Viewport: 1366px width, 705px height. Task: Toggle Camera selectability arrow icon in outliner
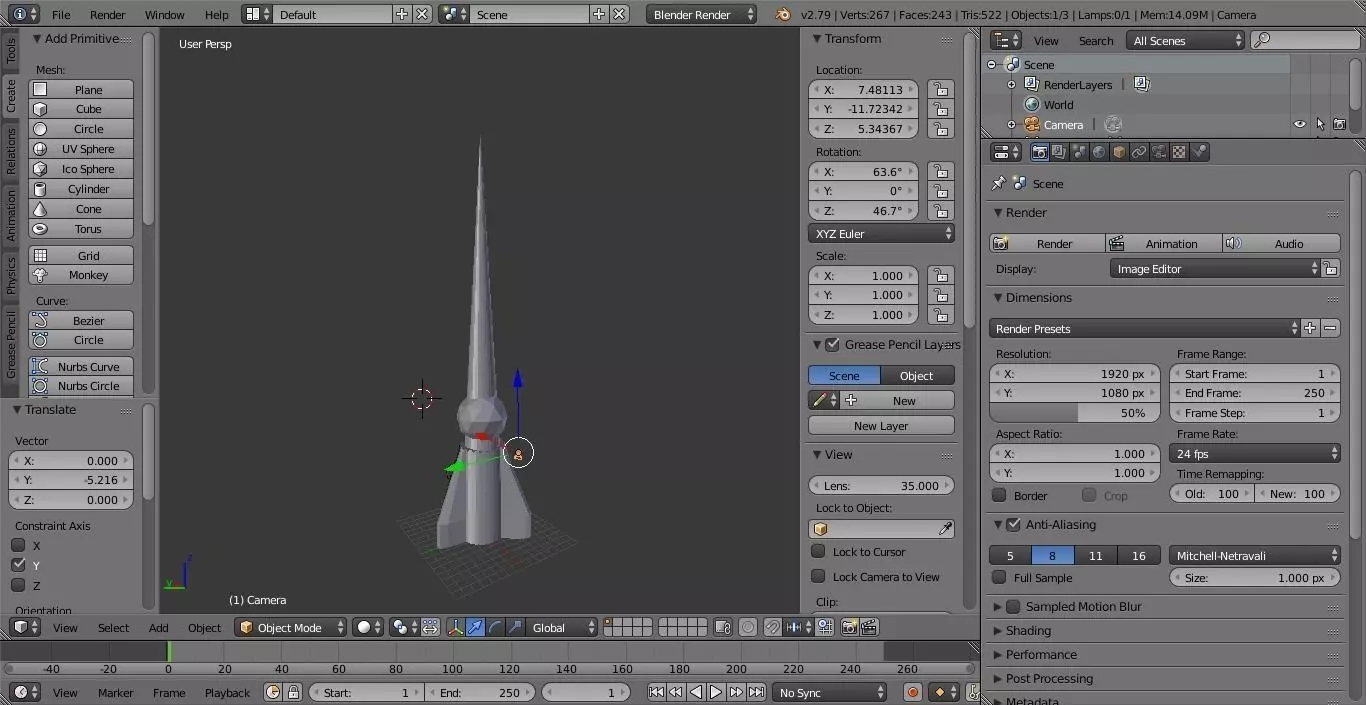1320,125
